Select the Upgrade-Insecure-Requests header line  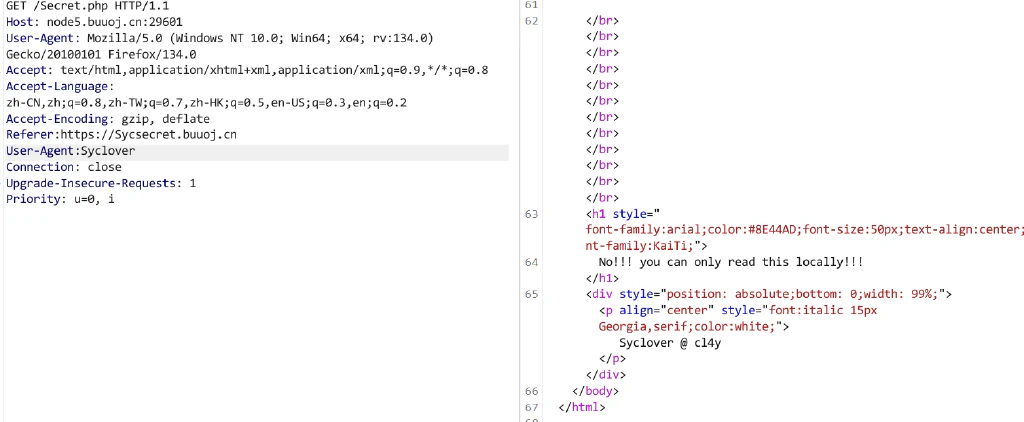point(101,184)
